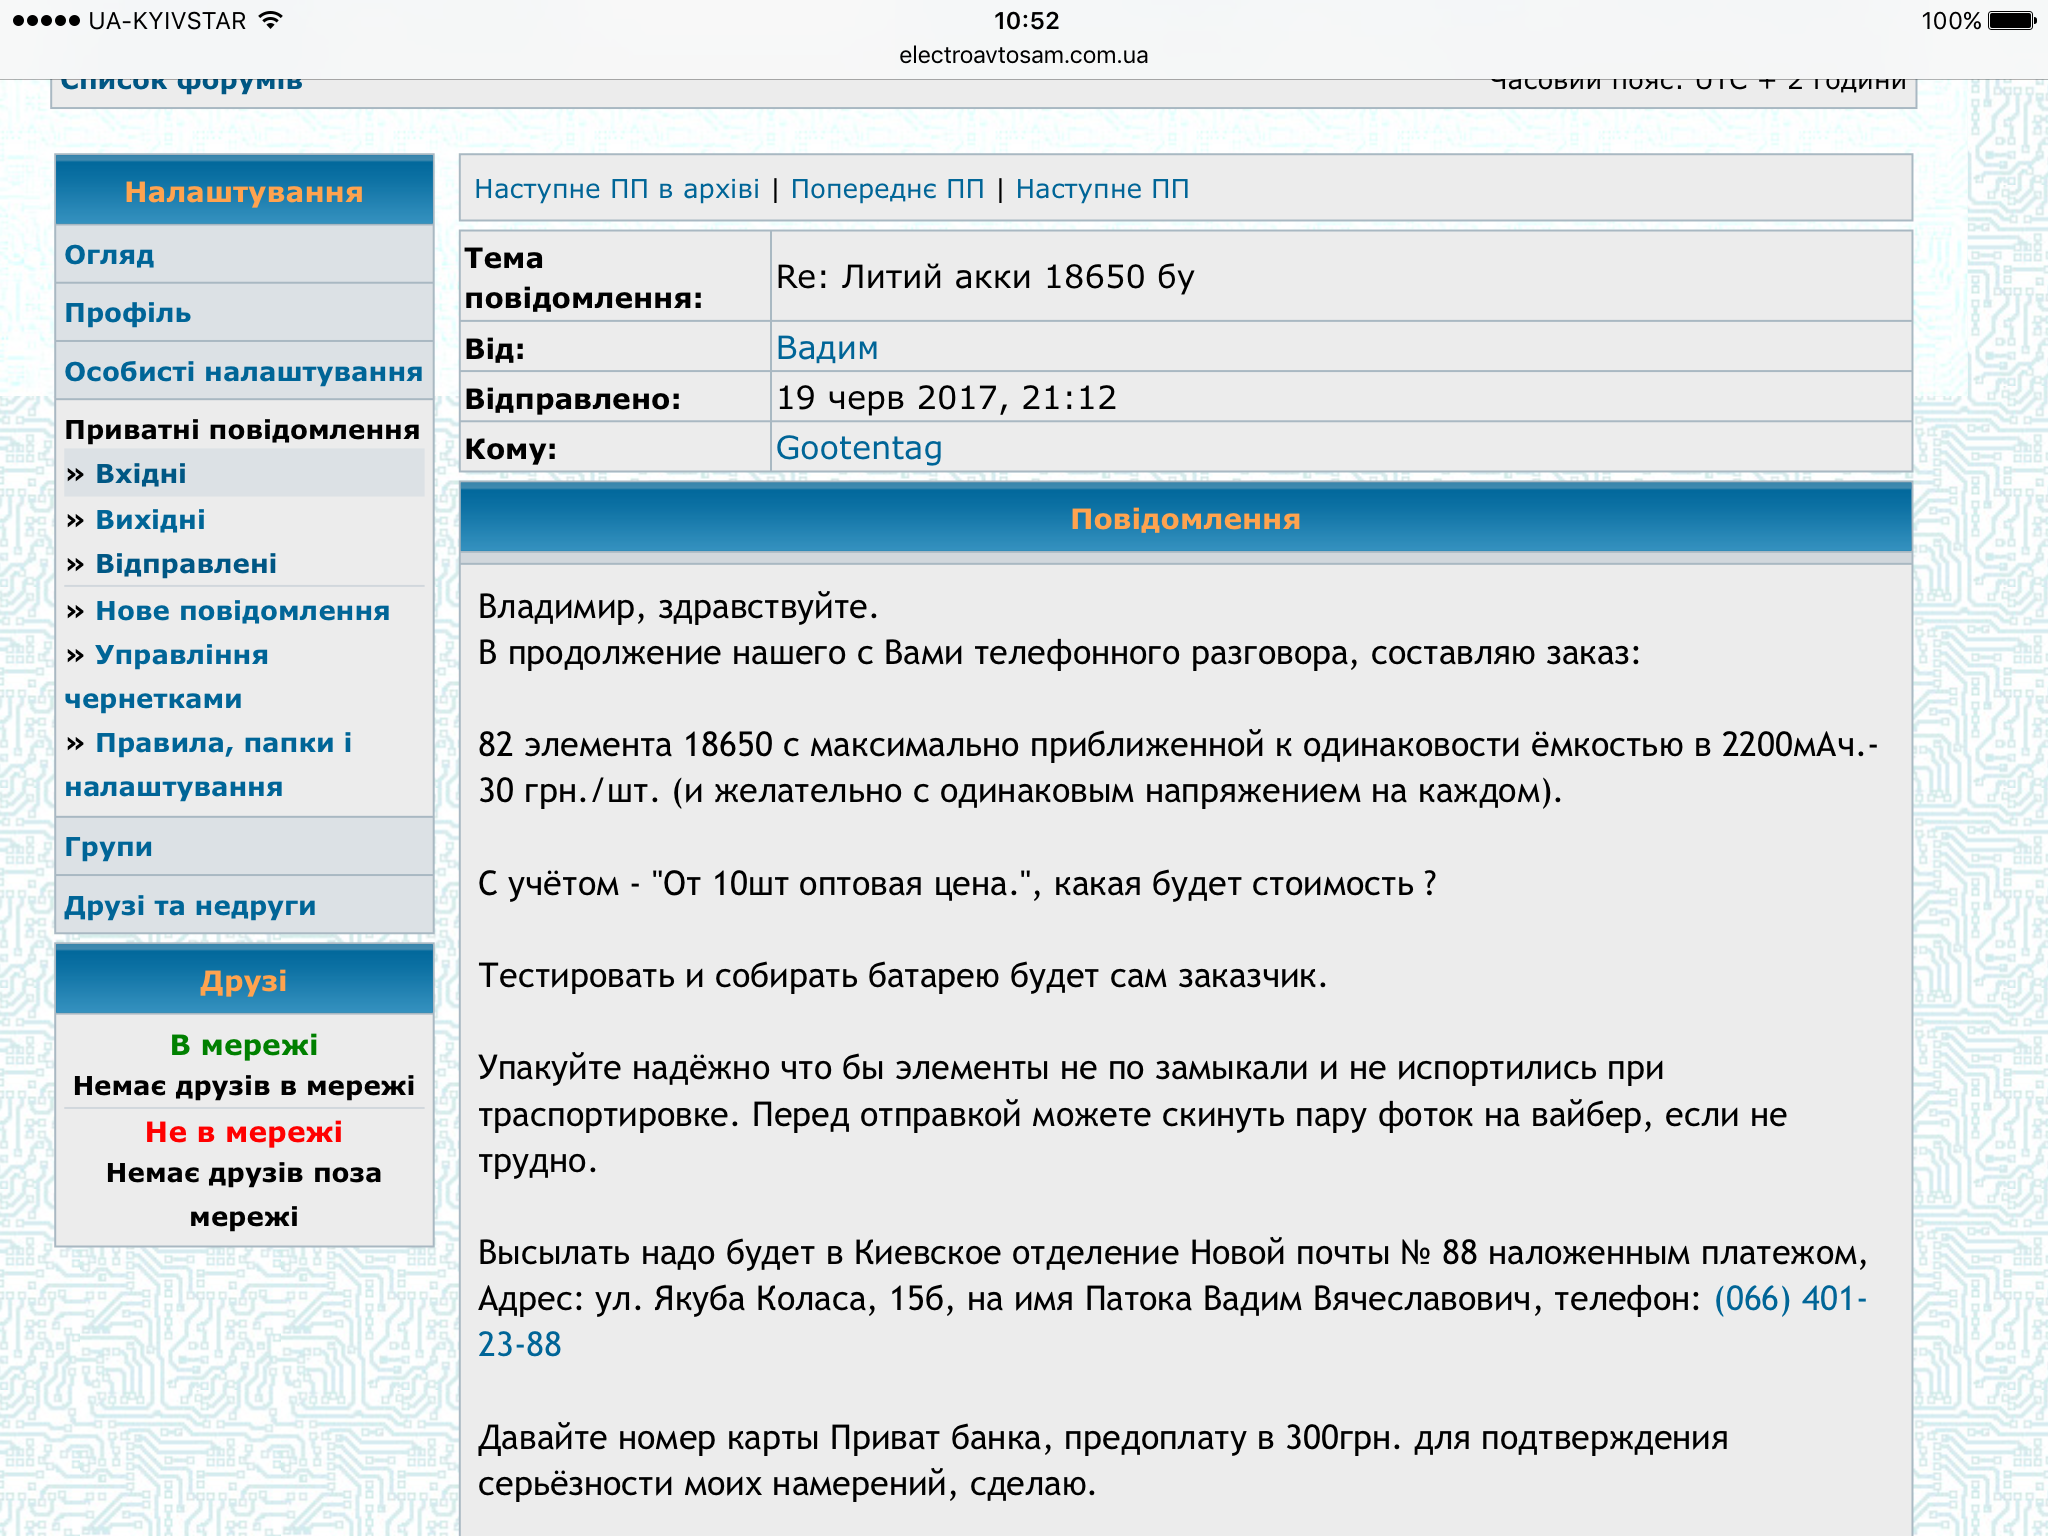Screen dimensions: 2048x1536
Task: Tap the battery indicator in status bar
Action: [2011, 21]
